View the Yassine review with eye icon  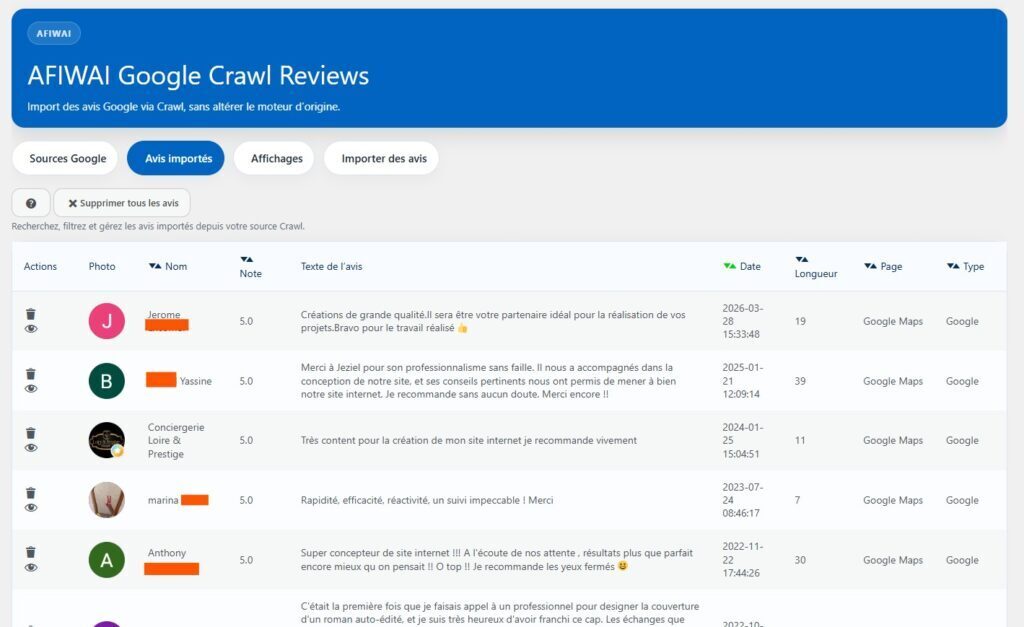[x=31, y=389]
